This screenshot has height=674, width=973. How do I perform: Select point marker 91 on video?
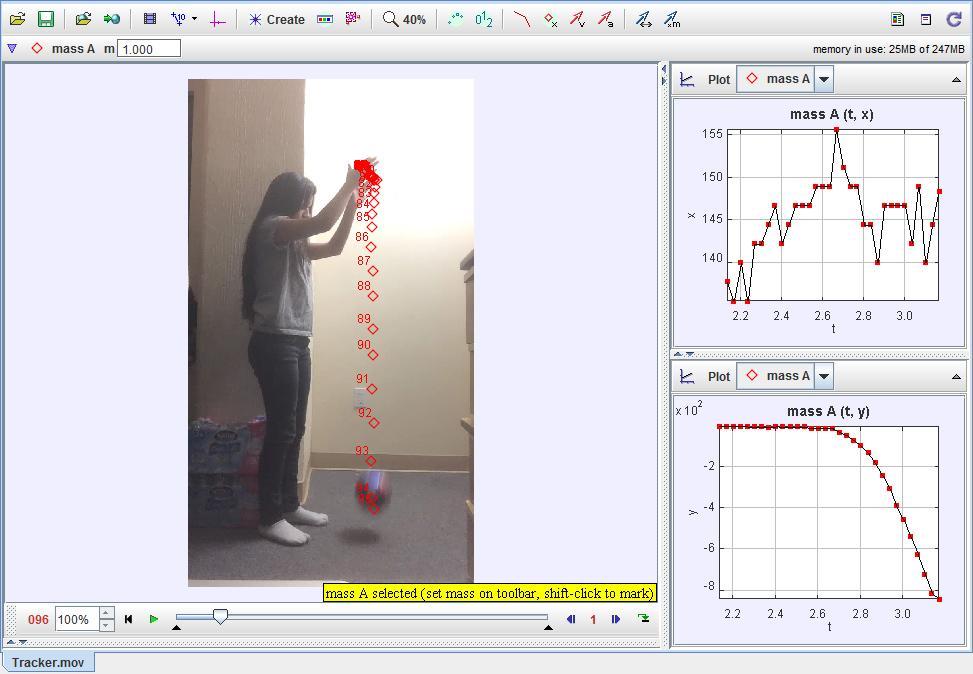point(372,389)
